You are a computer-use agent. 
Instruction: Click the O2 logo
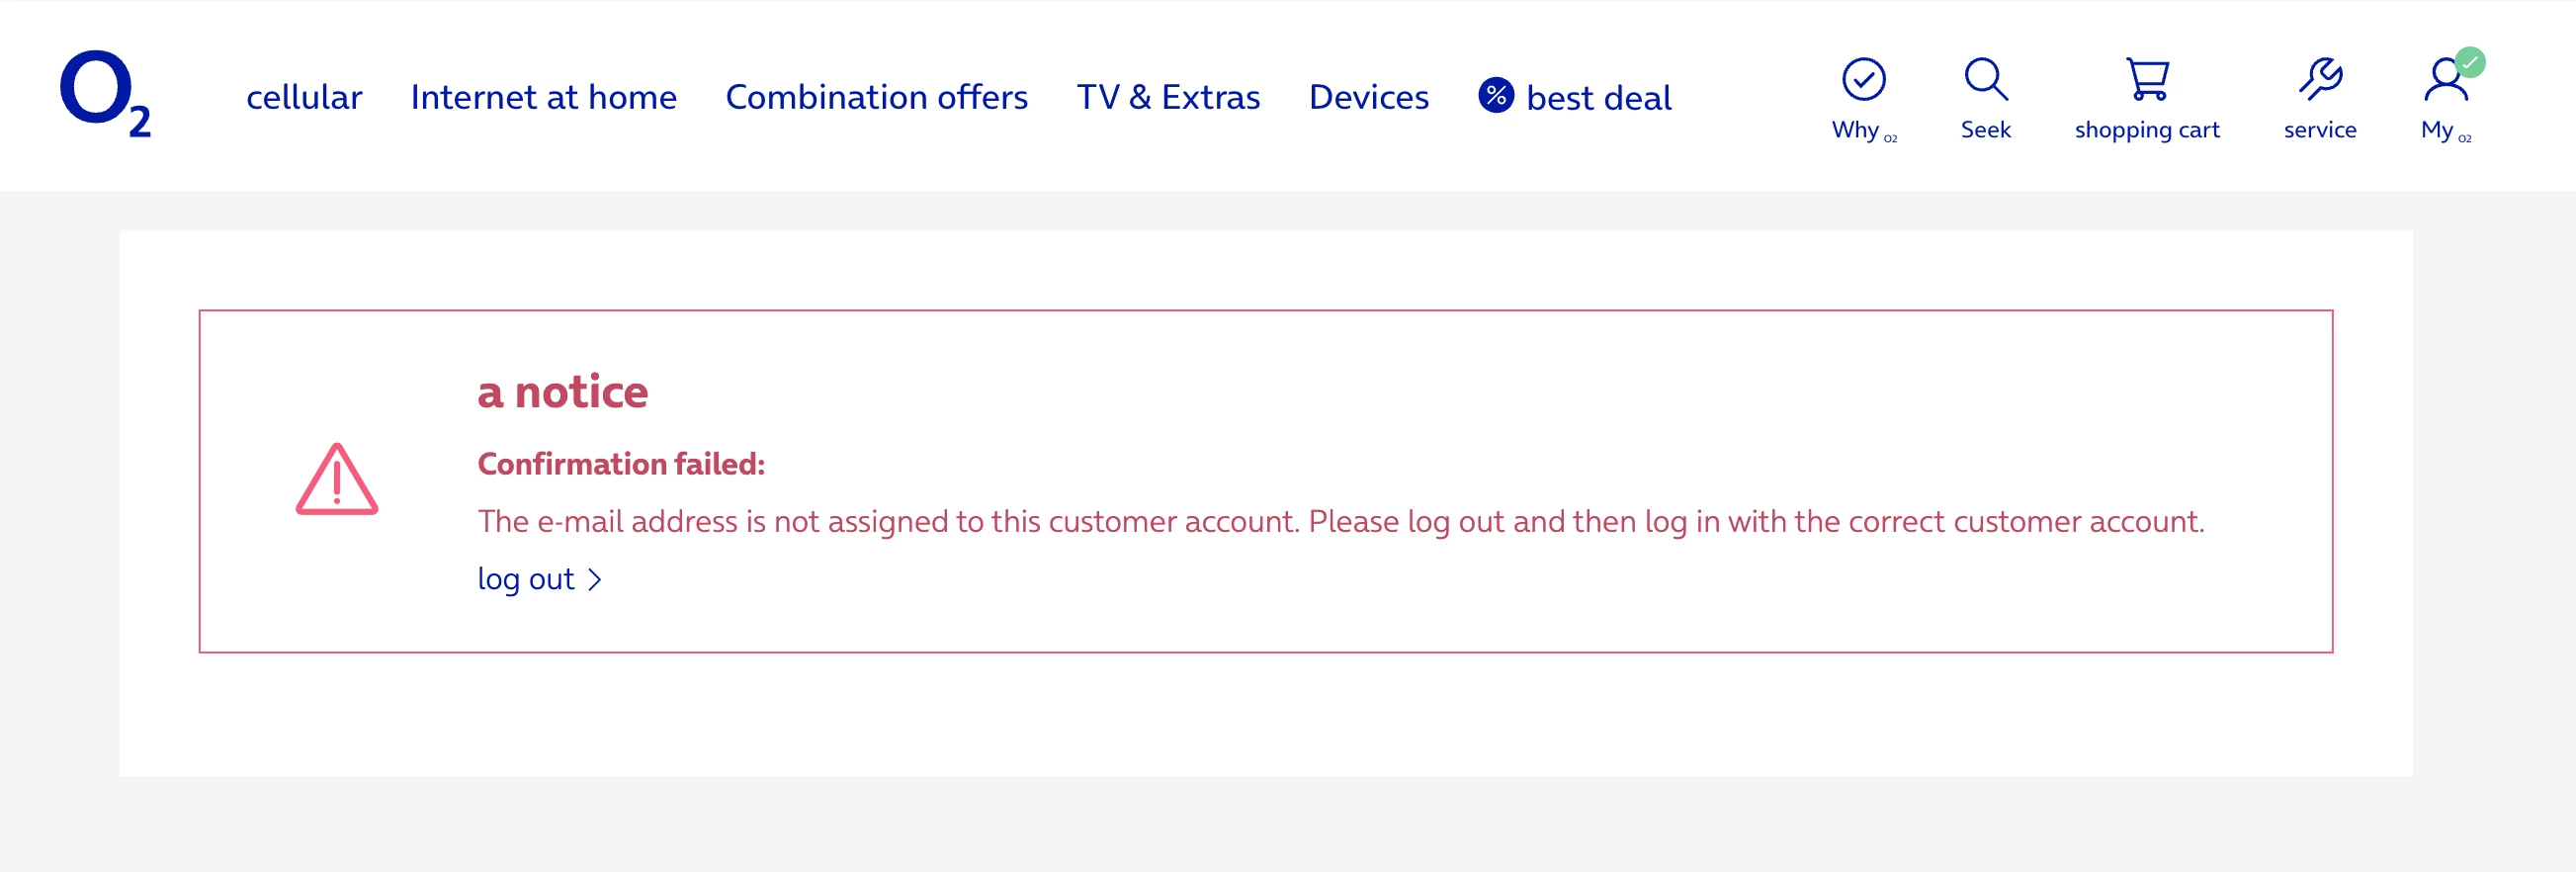pyautogui.click(x=105, y=94)
